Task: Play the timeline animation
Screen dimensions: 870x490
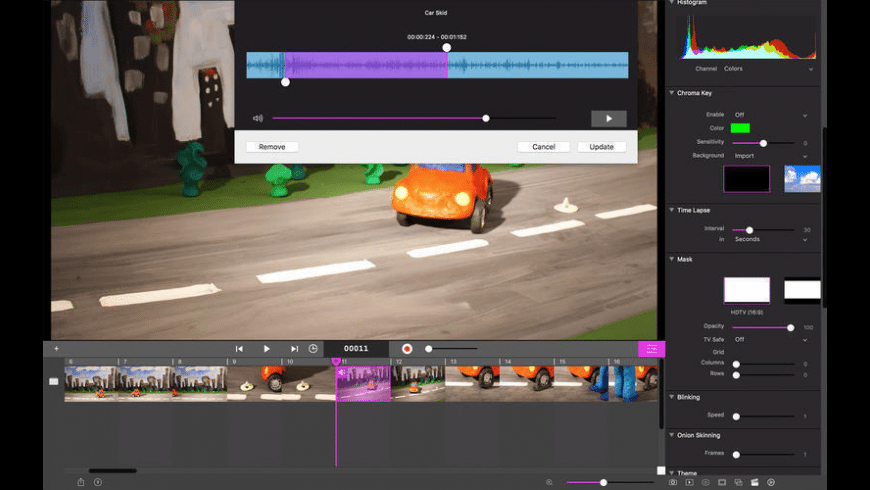Action: tap(267, 349)
